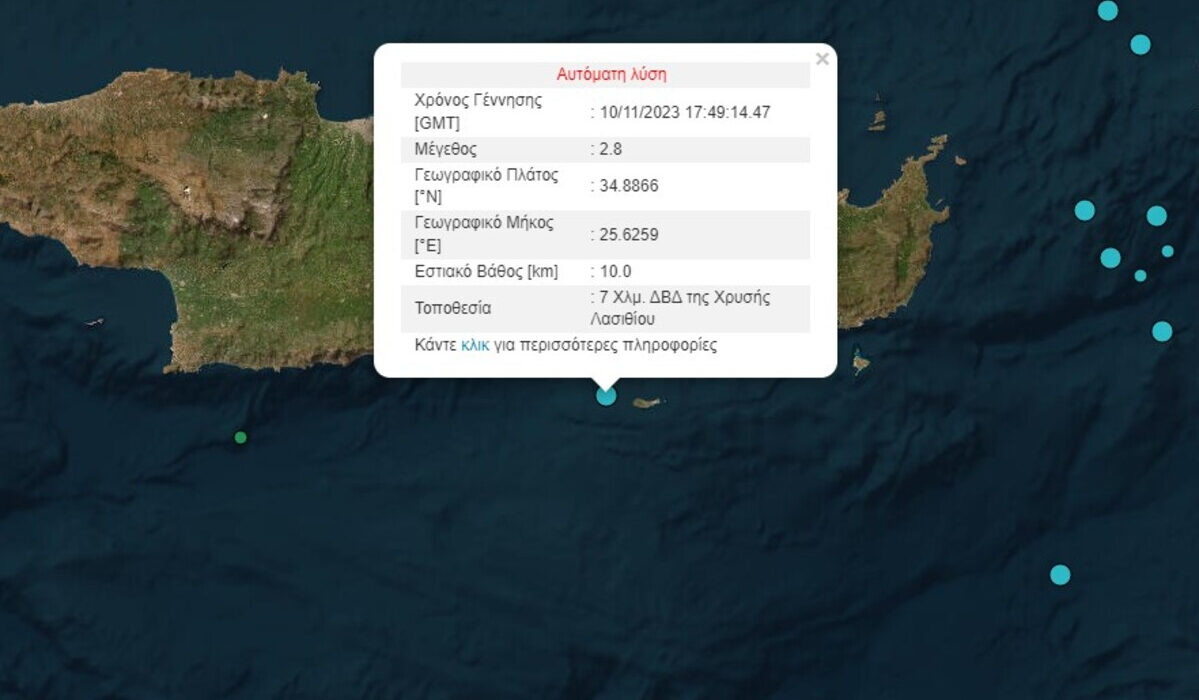
Task: Click the 'Χρόνος Γέννησης [GMT]' label
Action: coord(478,112)
